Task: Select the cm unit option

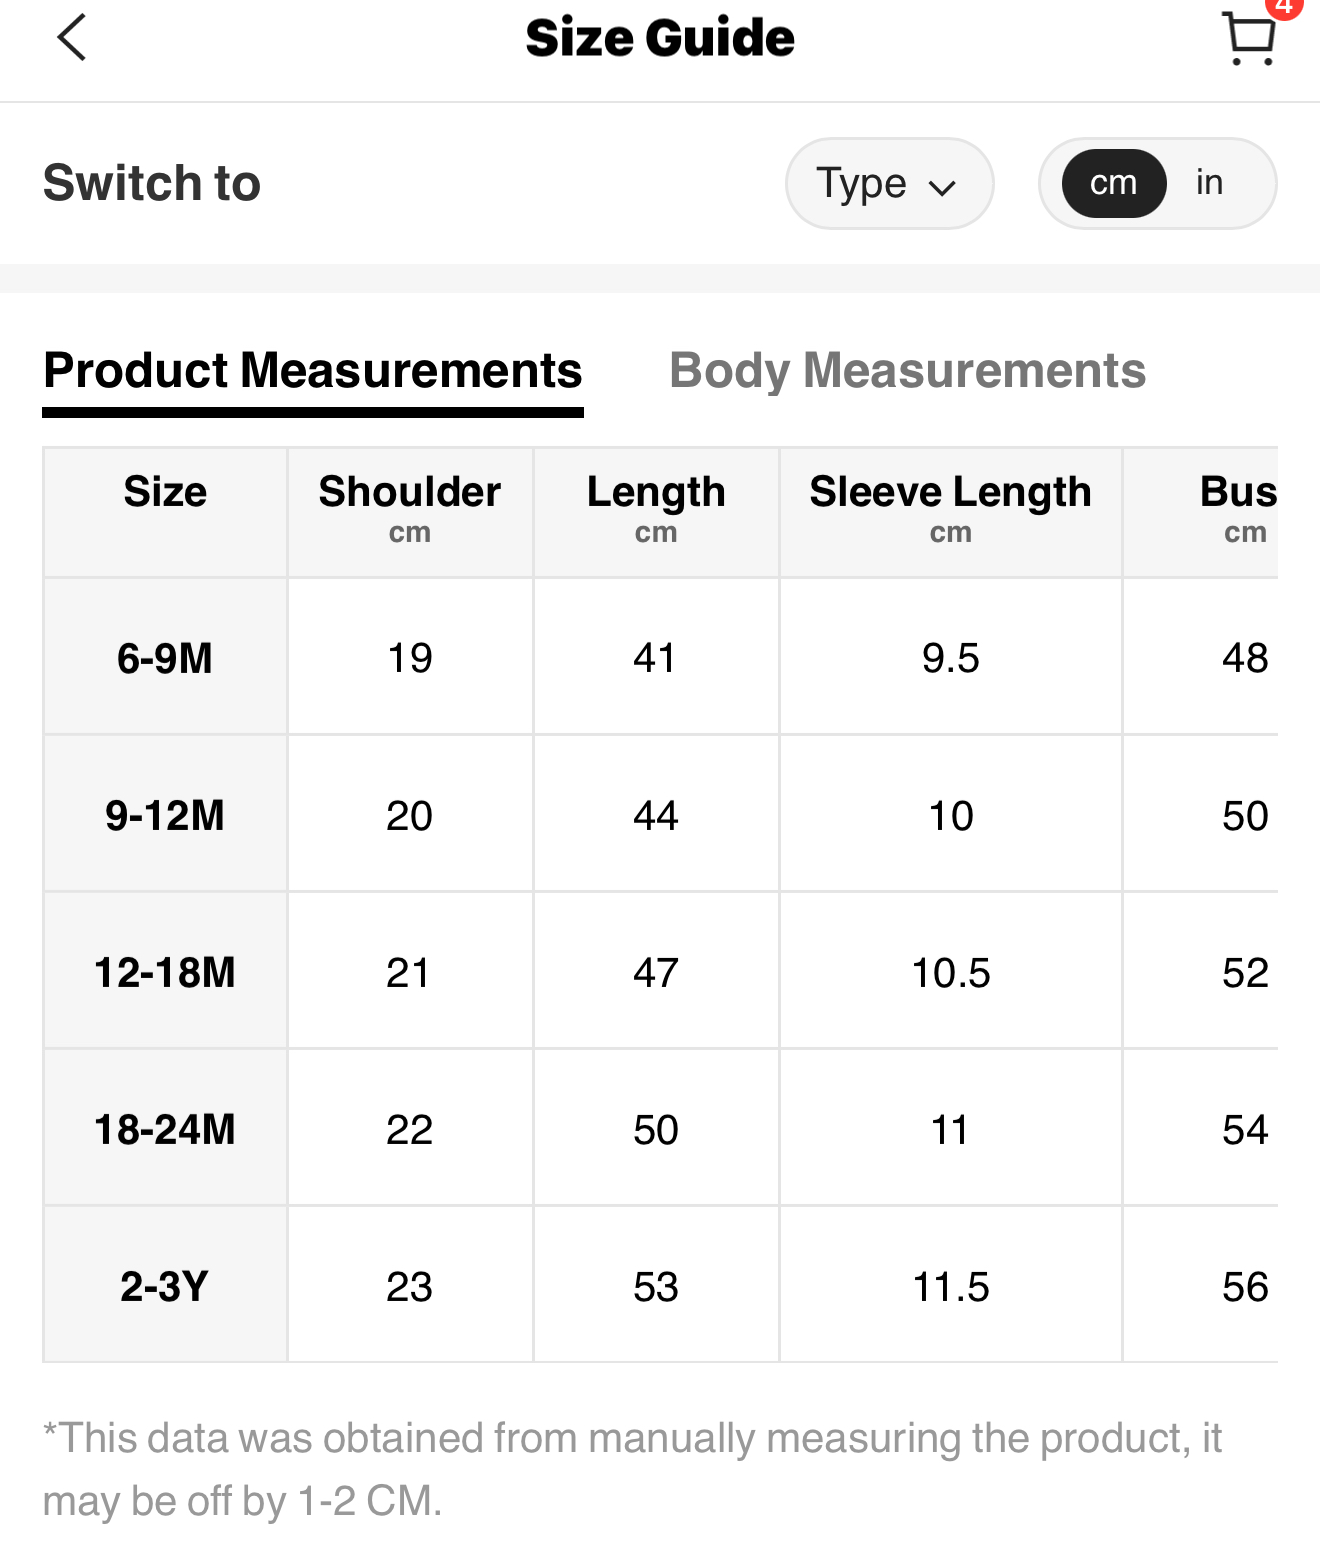Action: pos(1113,183)
